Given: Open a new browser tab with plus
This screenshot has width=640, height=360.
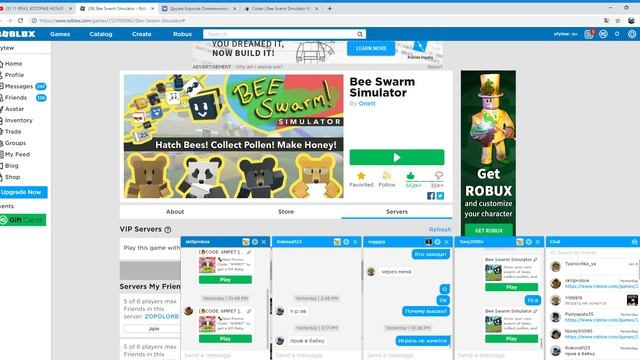Looking at the screenshot, I should pos(329,8).
